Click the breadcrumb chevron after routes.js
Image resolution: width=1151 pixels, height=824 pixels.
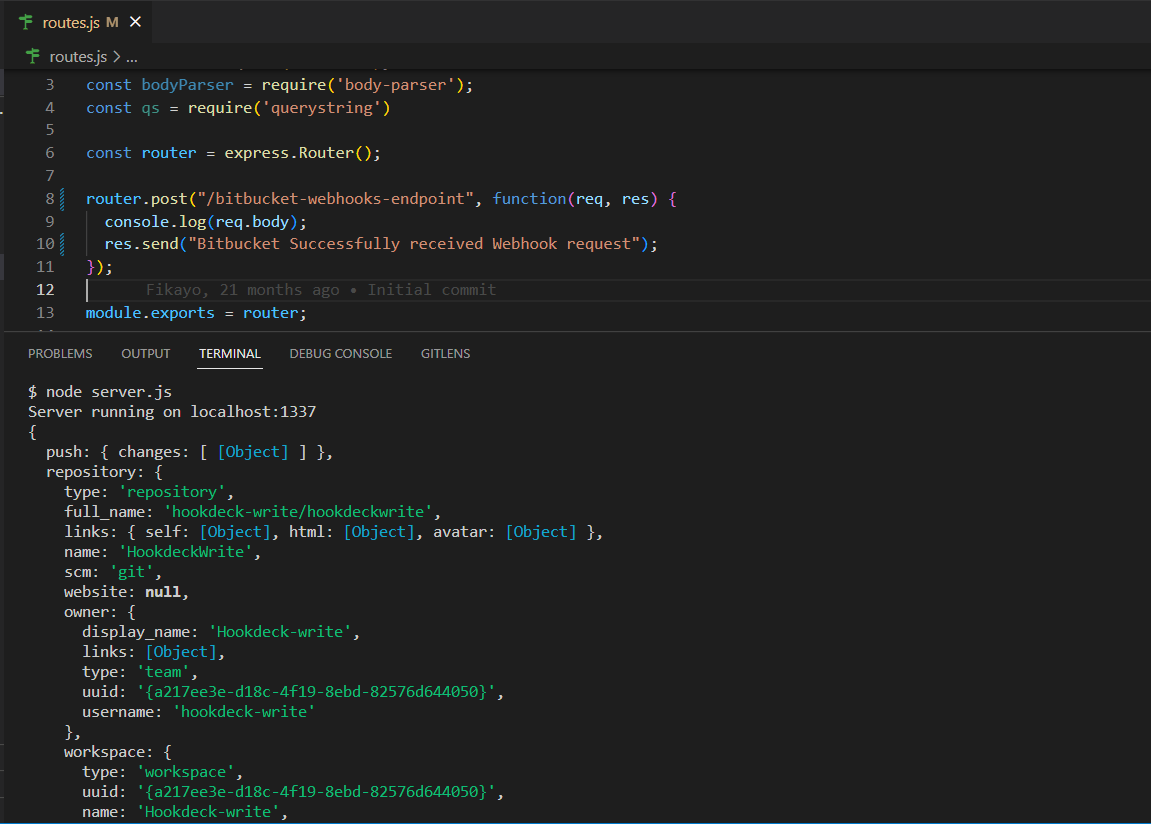pos(114,57)
